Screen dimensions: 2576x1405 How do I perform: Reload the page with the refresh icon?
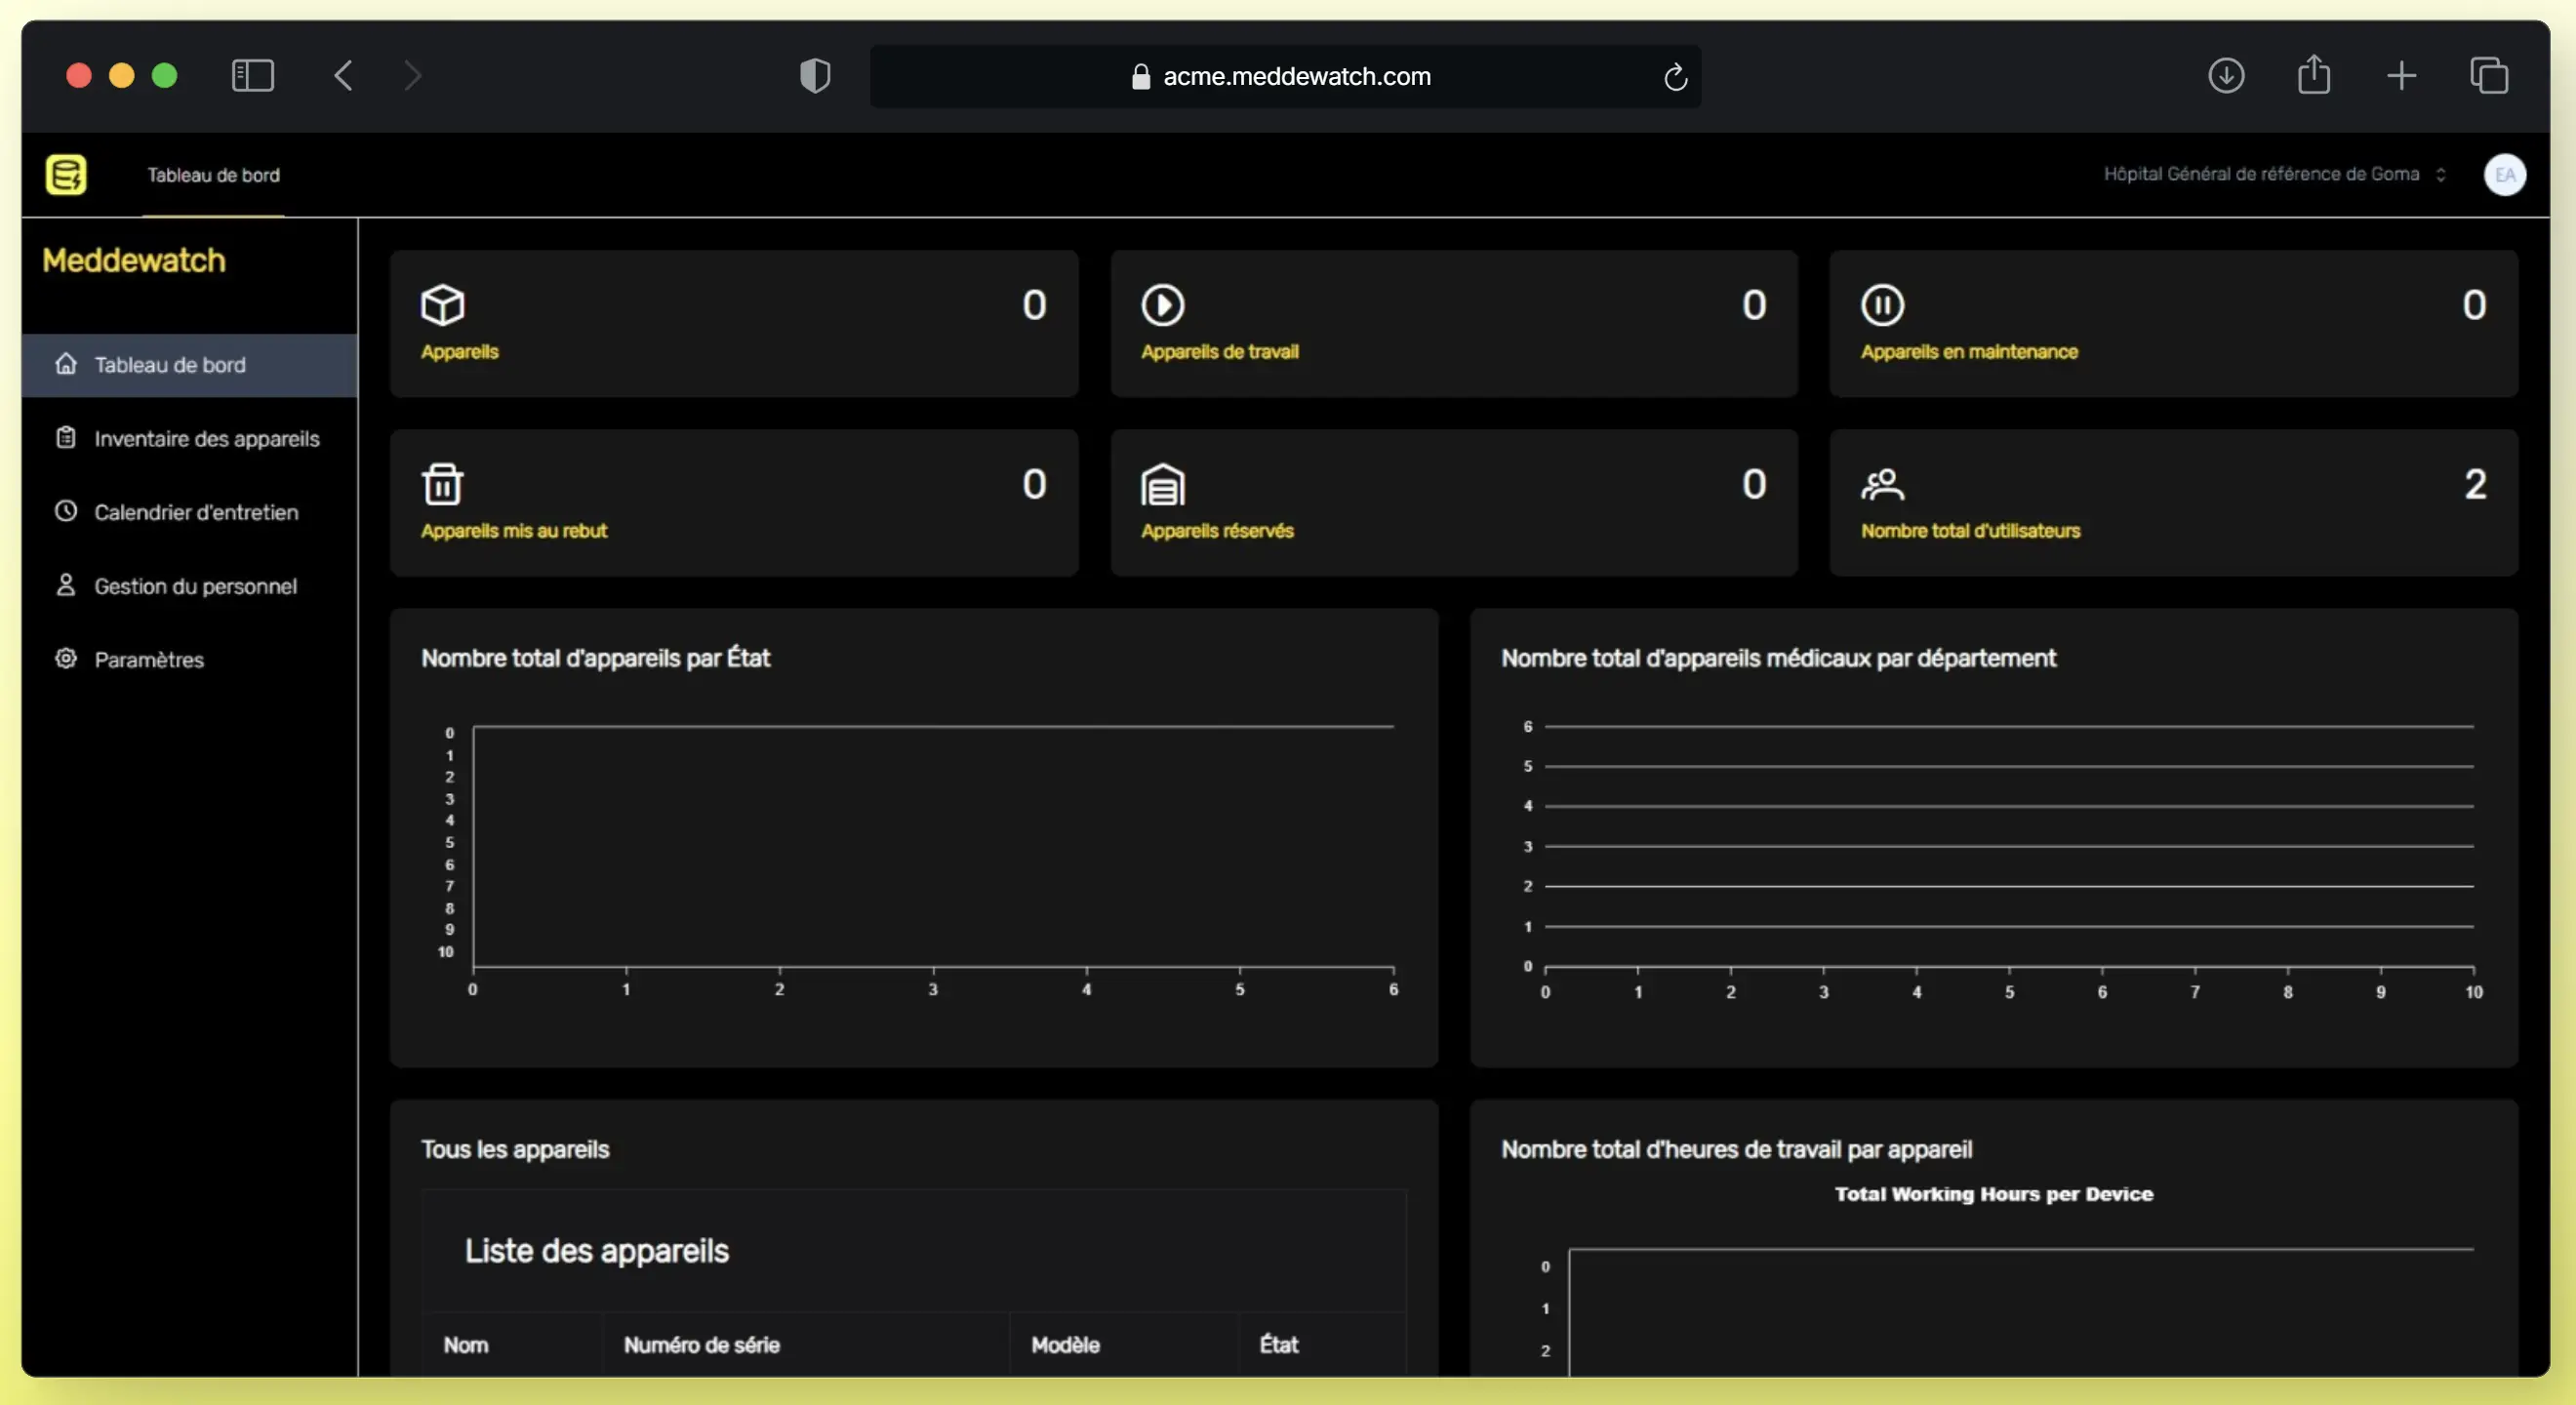[1675, 76]
